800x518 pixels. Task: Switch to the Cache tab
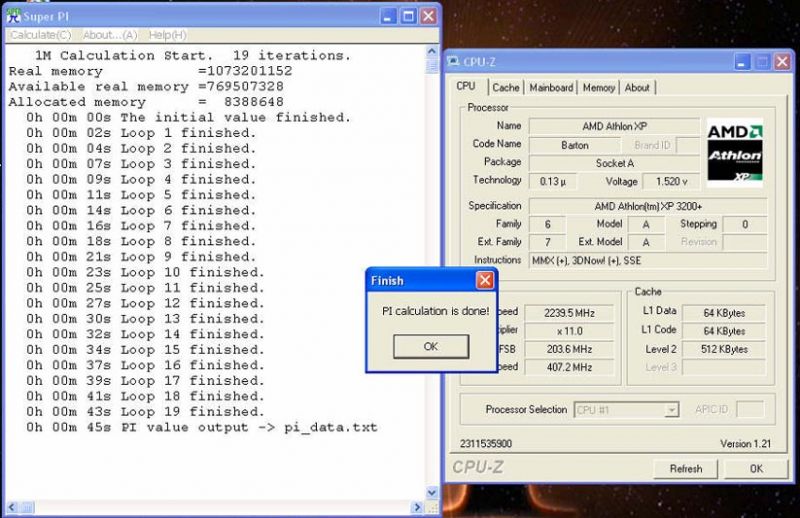click(x=506, y=88)
